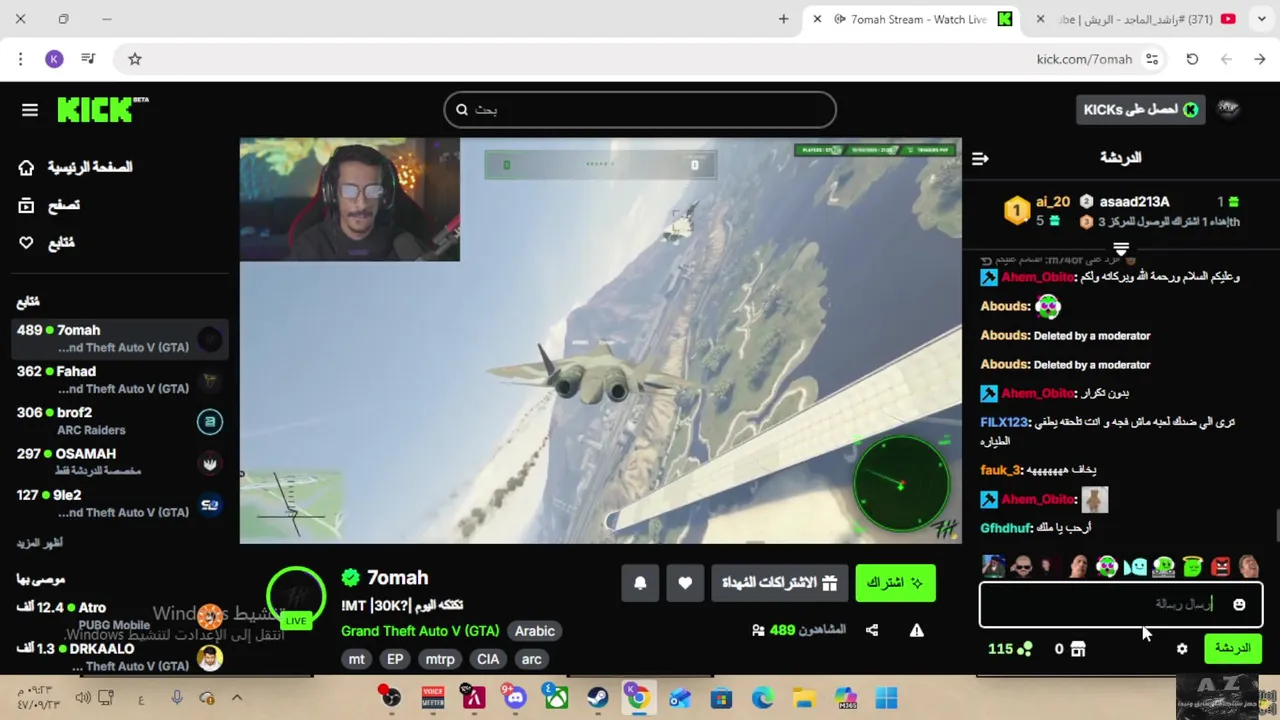Open recommended DRKAALO channel

pyautogui.click(x=119, y=657)
